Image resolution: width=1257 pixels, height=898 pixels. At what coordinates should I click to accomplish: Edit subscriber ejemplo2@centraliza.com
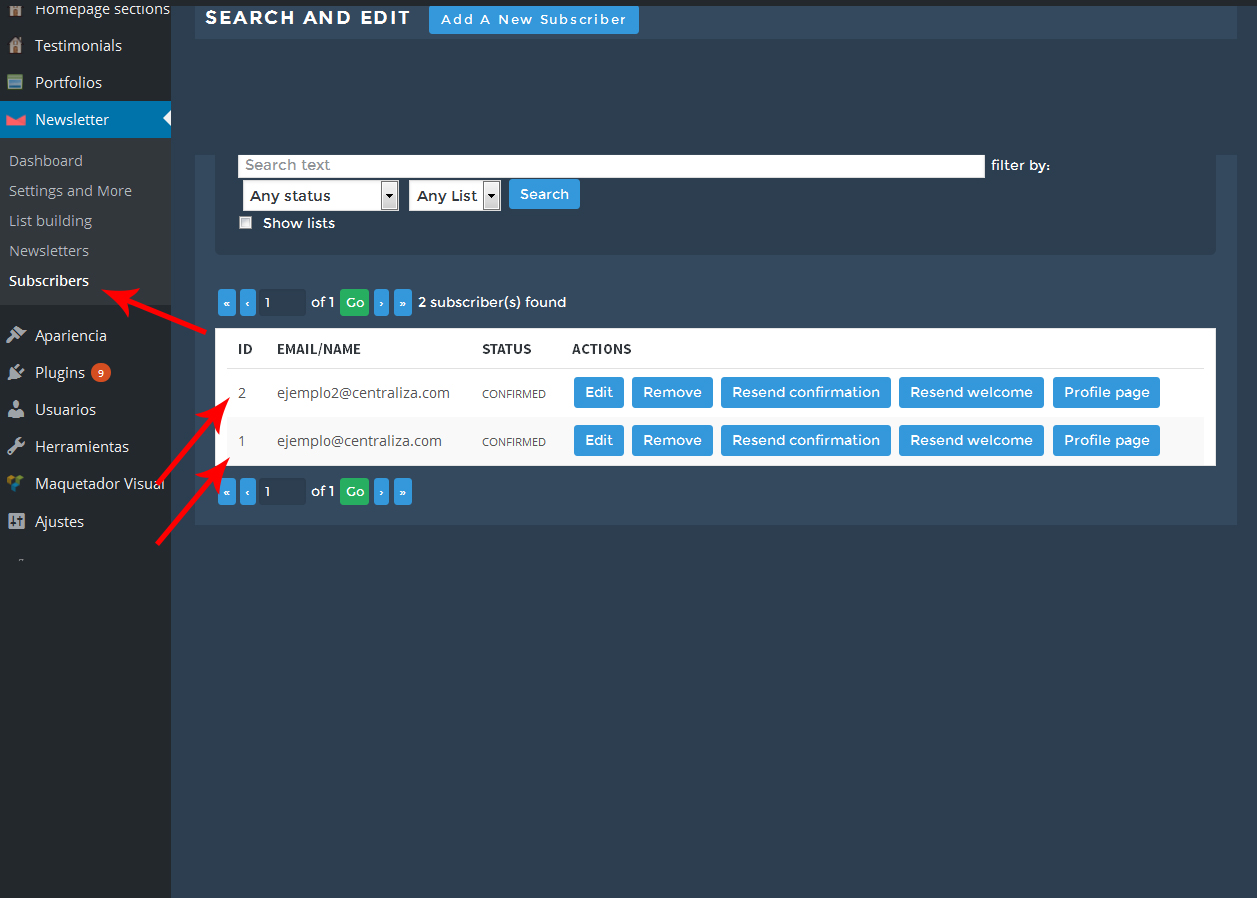point(598,392)
